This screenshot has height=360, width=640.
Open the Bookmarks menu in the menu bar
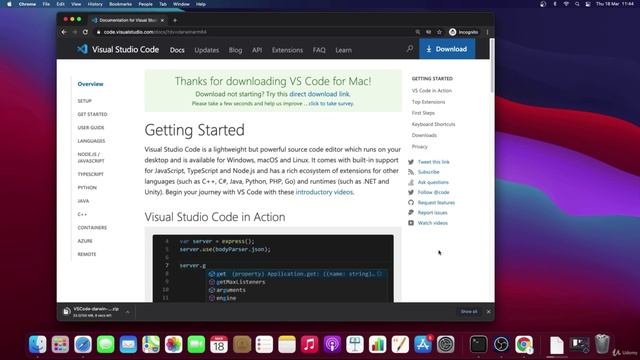[120, 4]
